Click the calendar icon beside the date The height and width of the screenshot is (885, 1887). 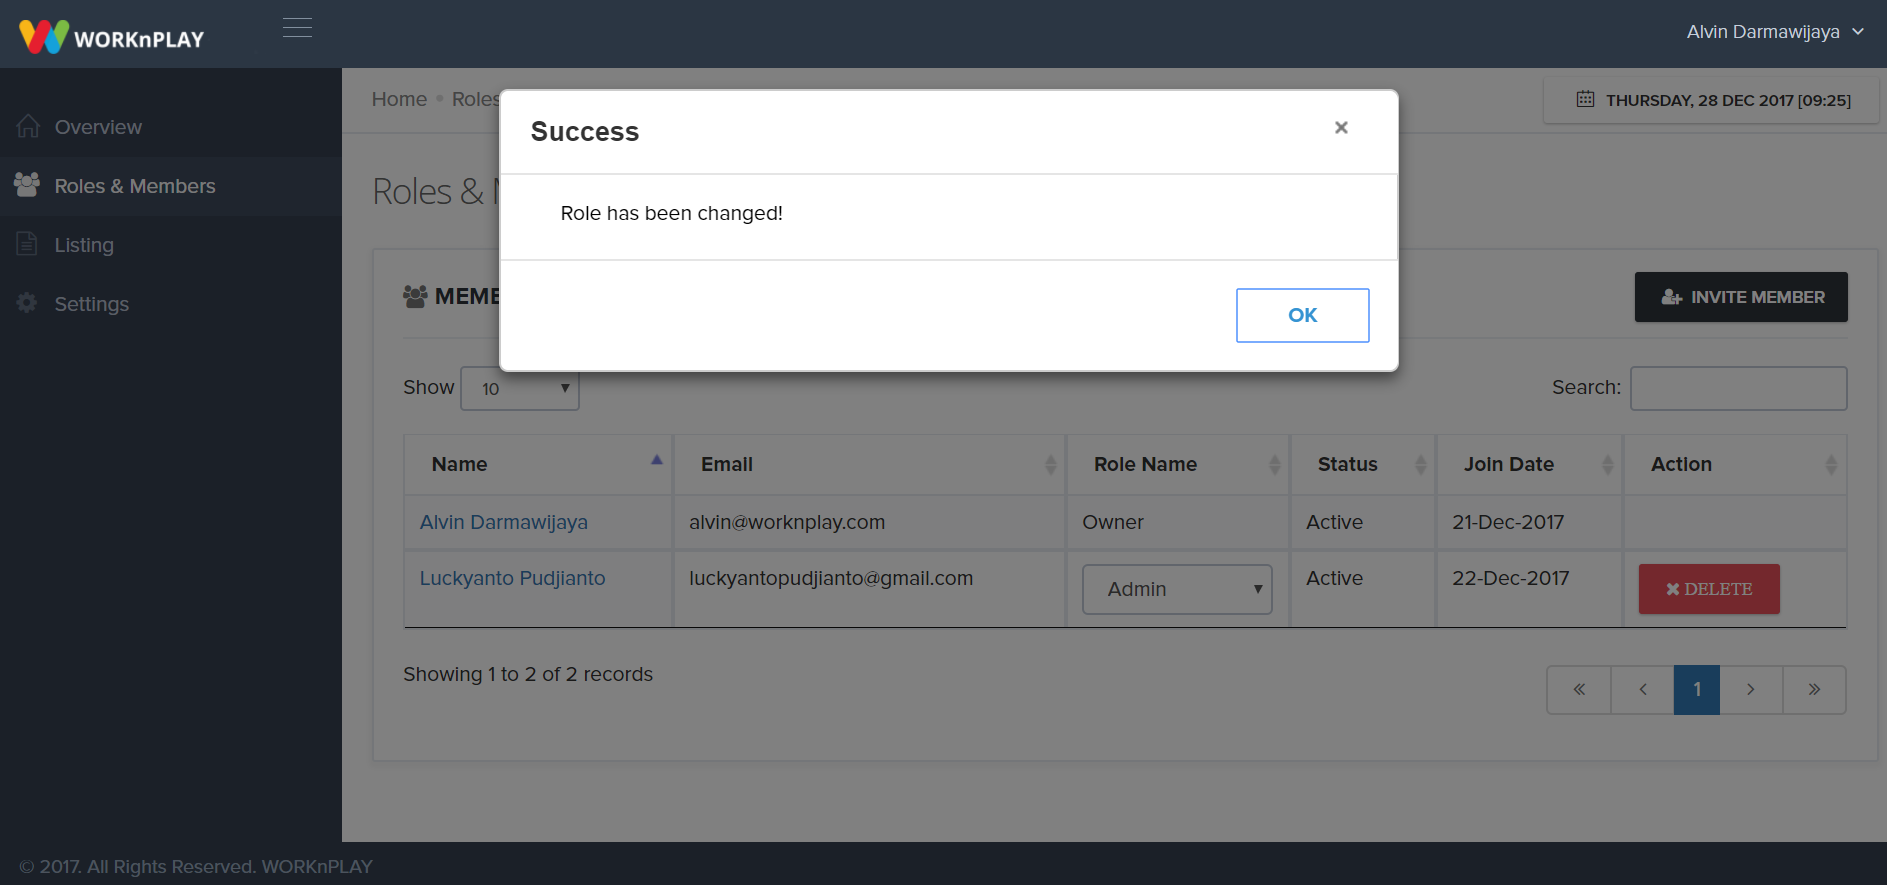[x=1585, y=100]
